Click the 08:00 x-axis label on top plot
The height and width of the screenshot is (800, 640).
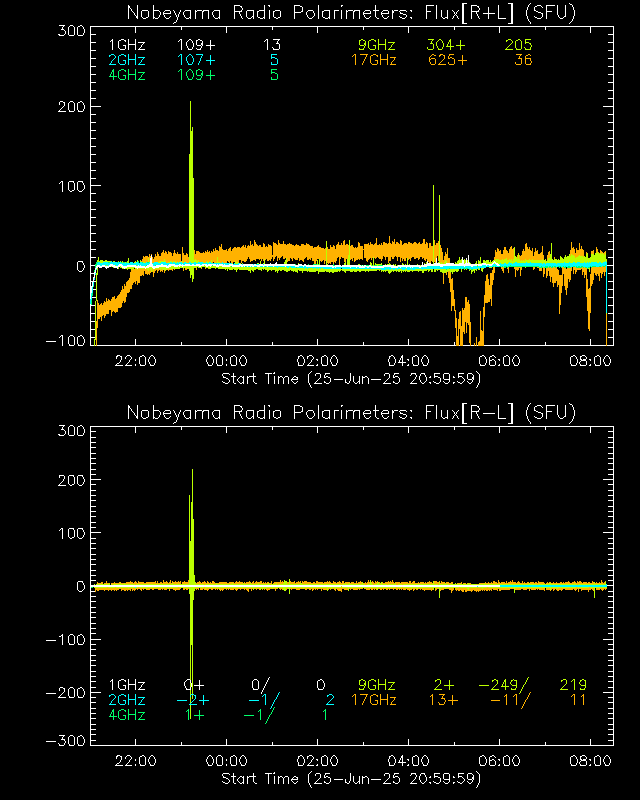click(x=590, y=361)
